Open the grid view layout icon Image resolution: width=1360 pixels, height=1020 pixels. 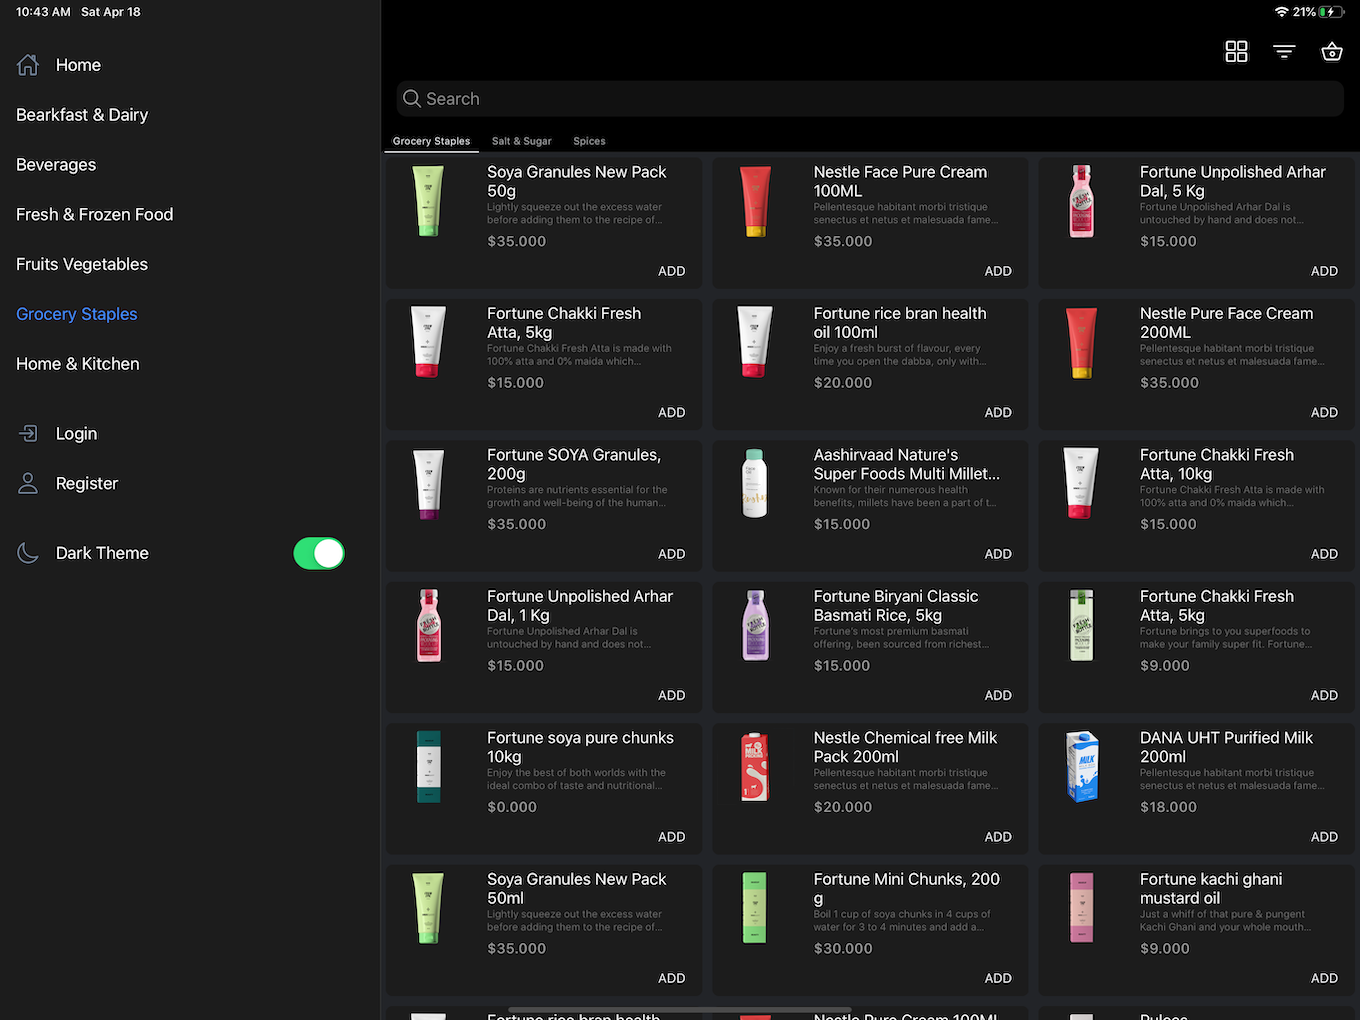tap(1237, 51)
